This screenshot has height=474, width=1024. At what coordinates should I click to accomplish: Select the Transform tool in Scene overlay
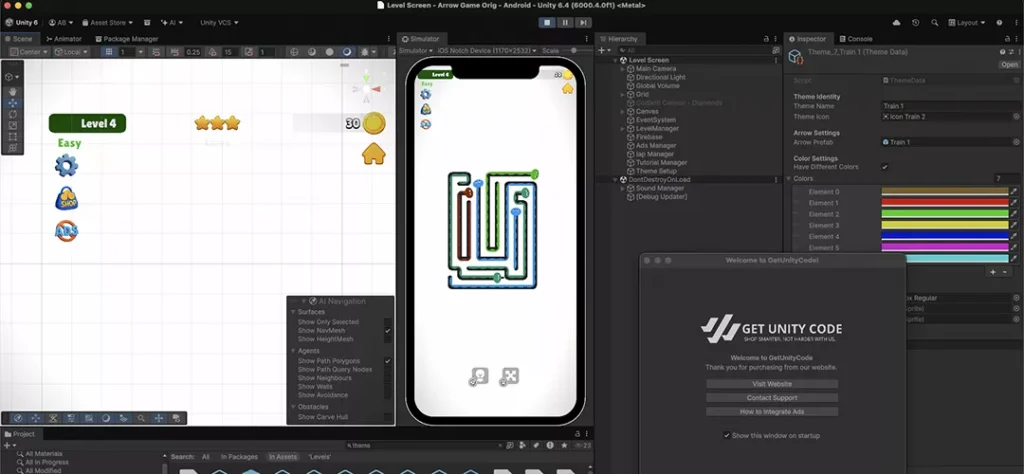[12, 148]
